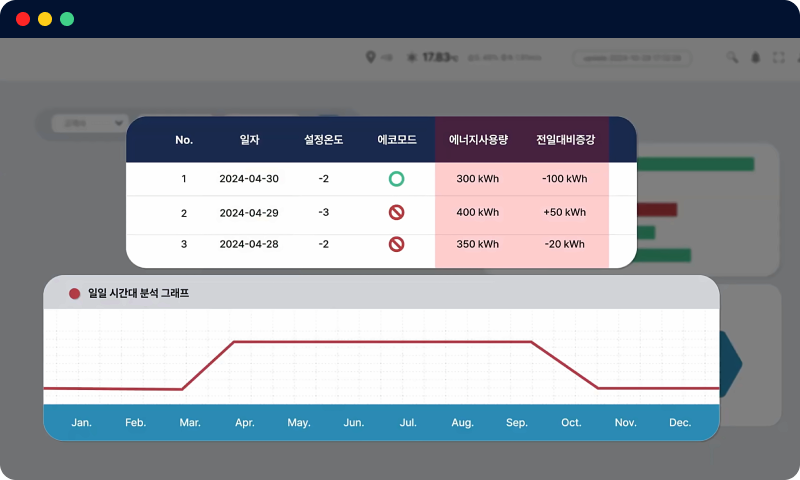
Task: Click the Oct. axis label
Action: pos(571,423)
